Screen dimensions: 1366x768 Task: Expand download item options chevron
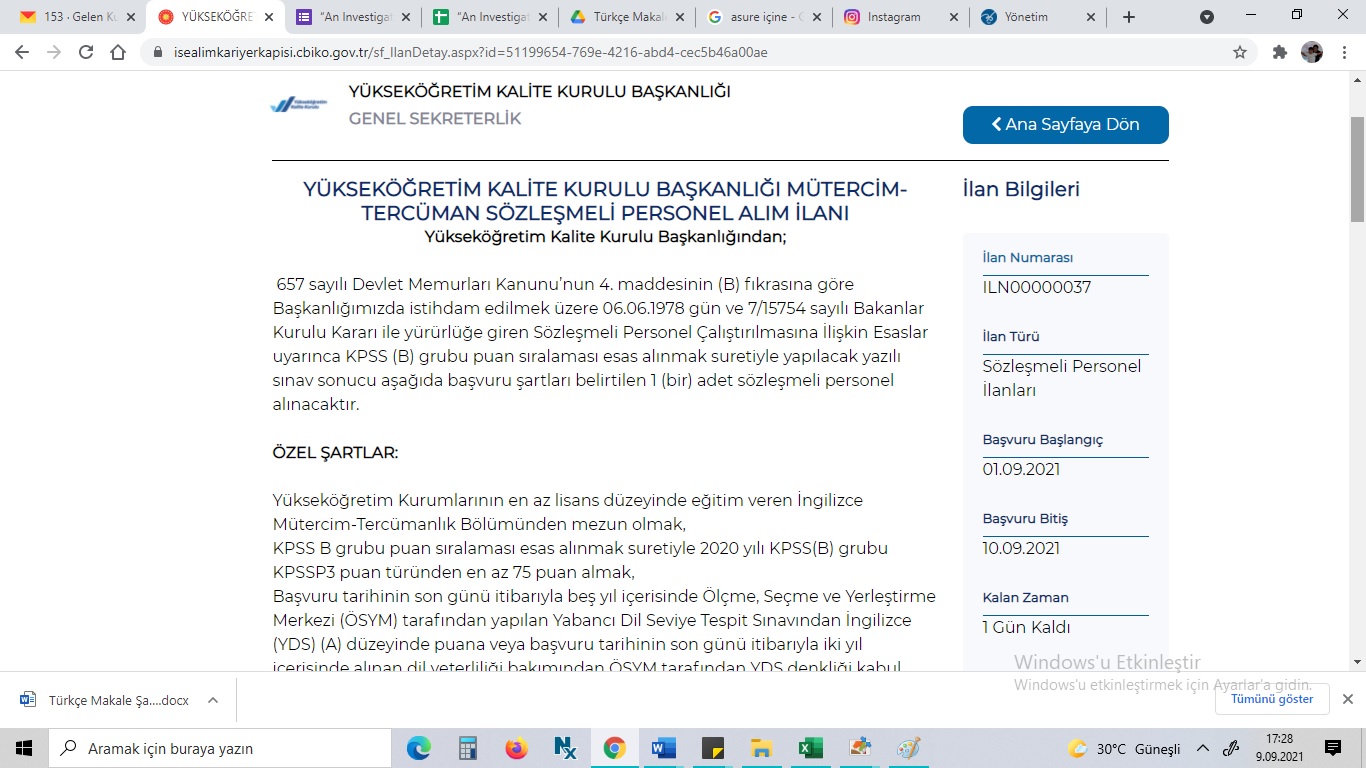point(213,700)
